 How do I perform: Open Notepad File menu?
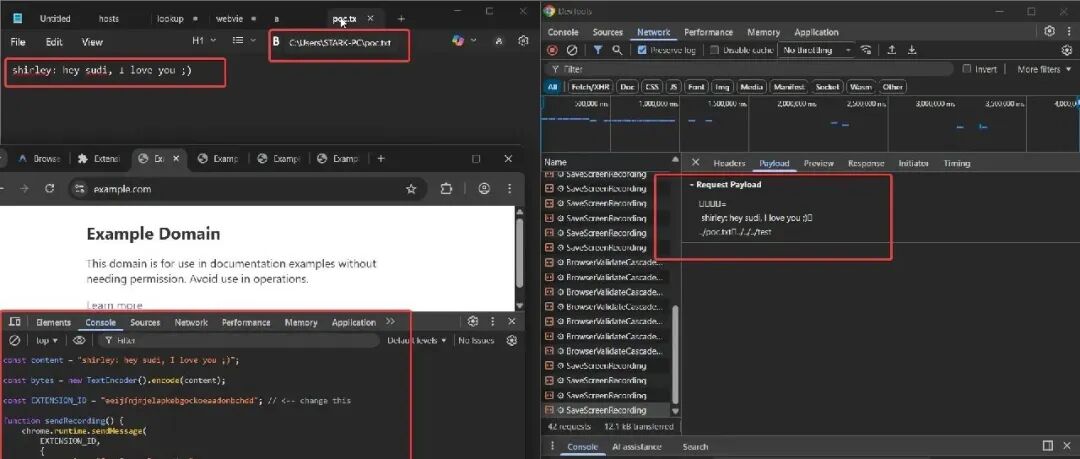coord(18,42)
